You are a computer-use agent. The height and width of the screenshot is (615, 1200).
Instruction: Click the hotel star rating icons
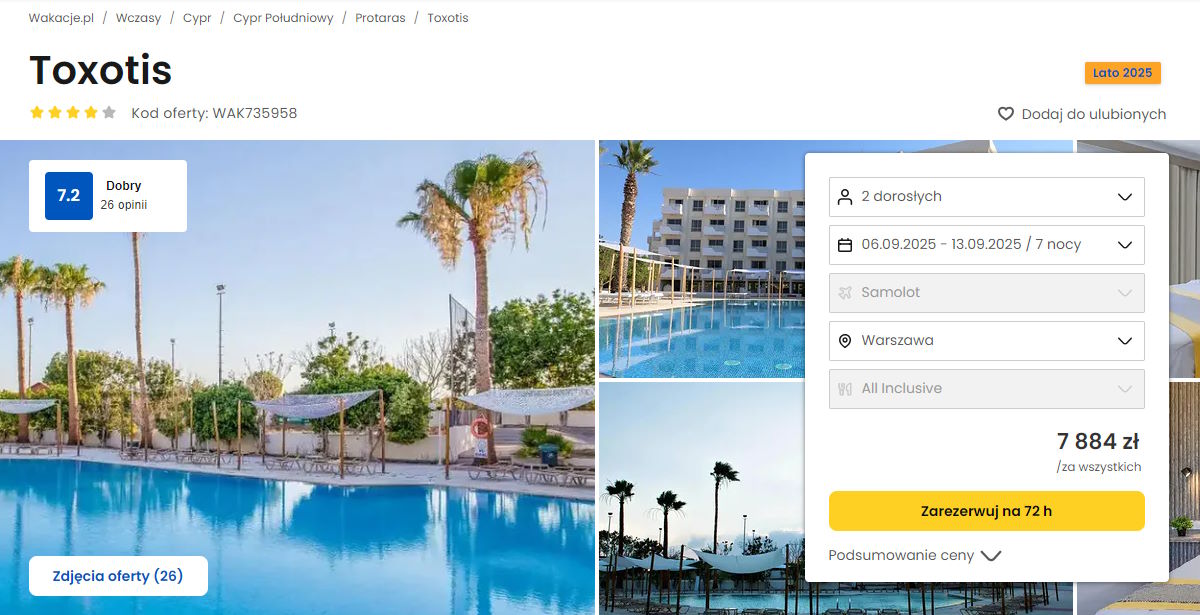(x=73, y=113)
